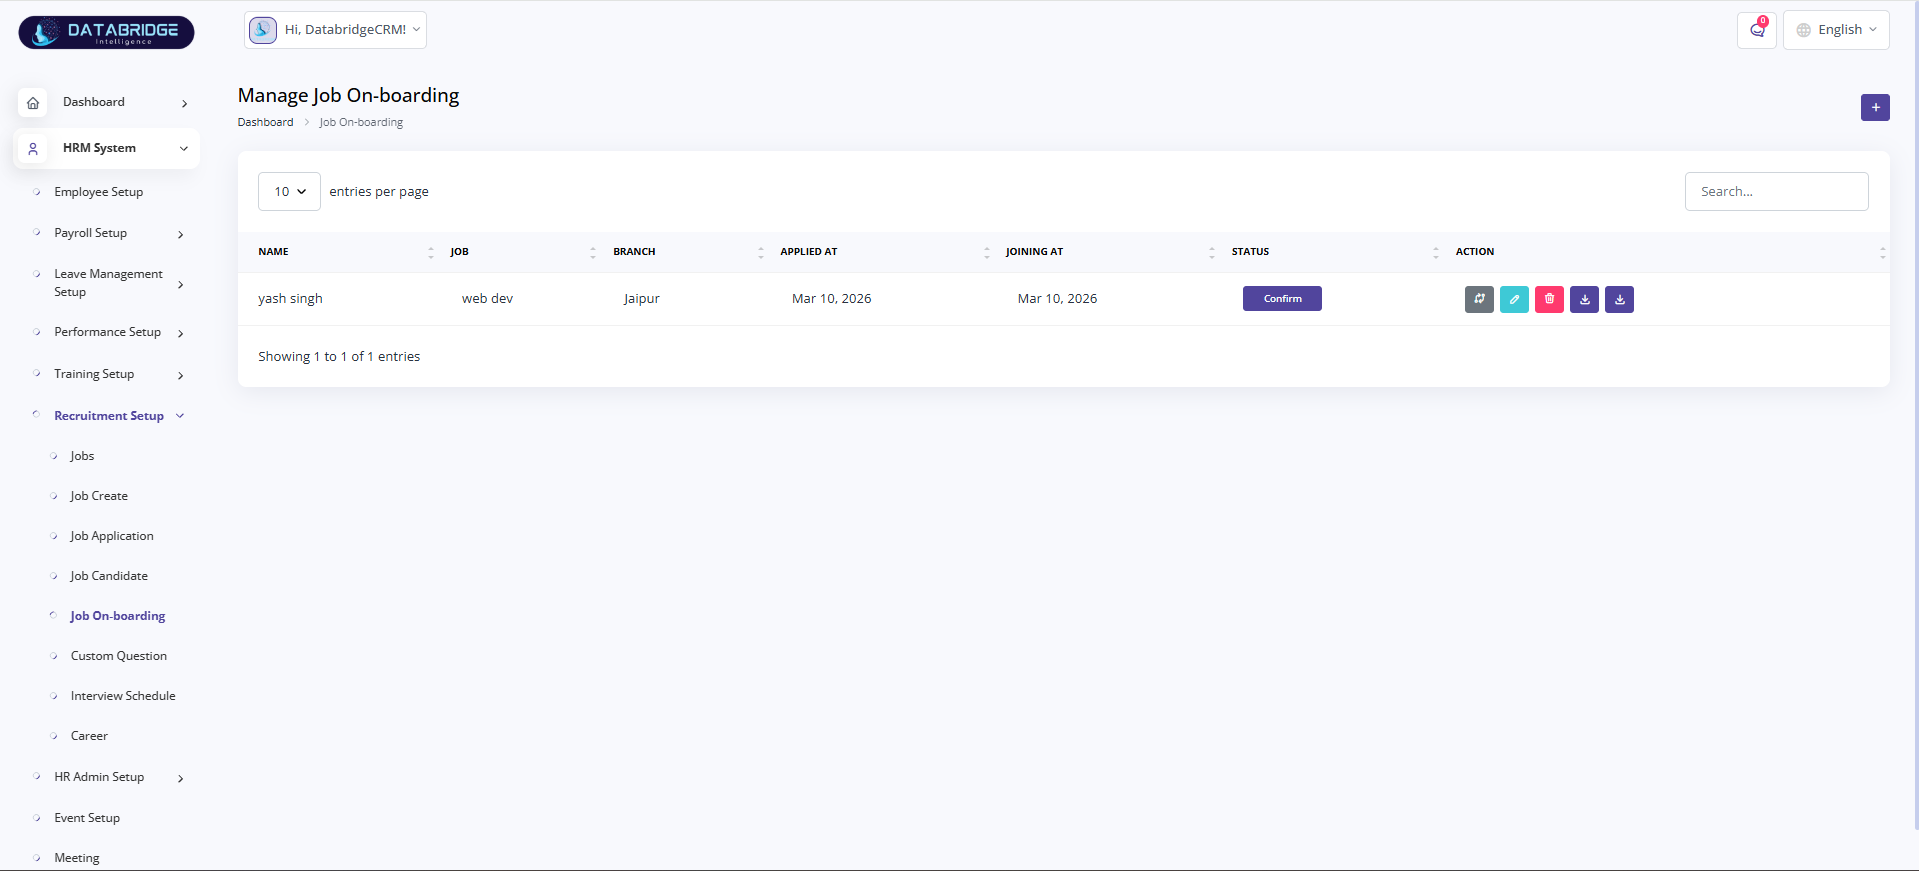Click the Dashboard home icon in sidebar
The image size is (1919, 871).
pyautogui.click(x=33, y=102)
